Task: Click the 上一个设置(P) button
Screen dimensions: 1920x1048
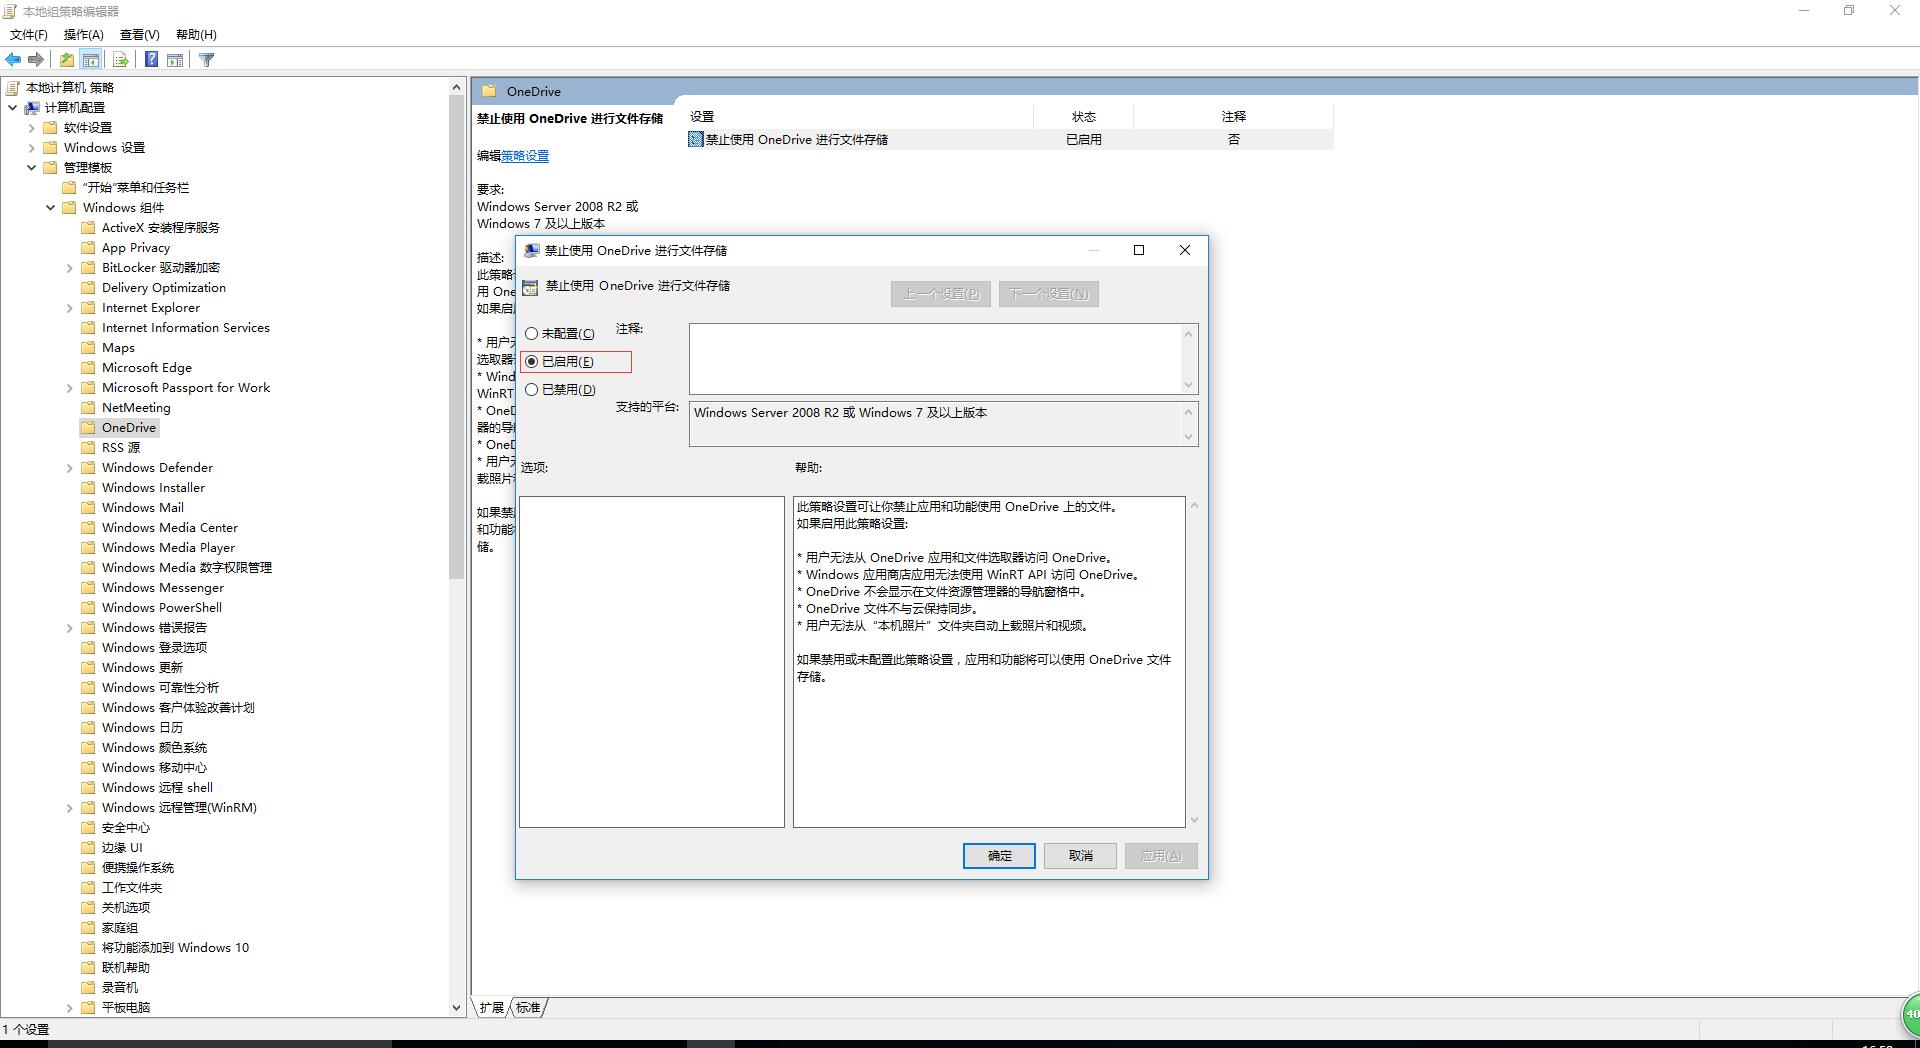Action: (941, 294)
